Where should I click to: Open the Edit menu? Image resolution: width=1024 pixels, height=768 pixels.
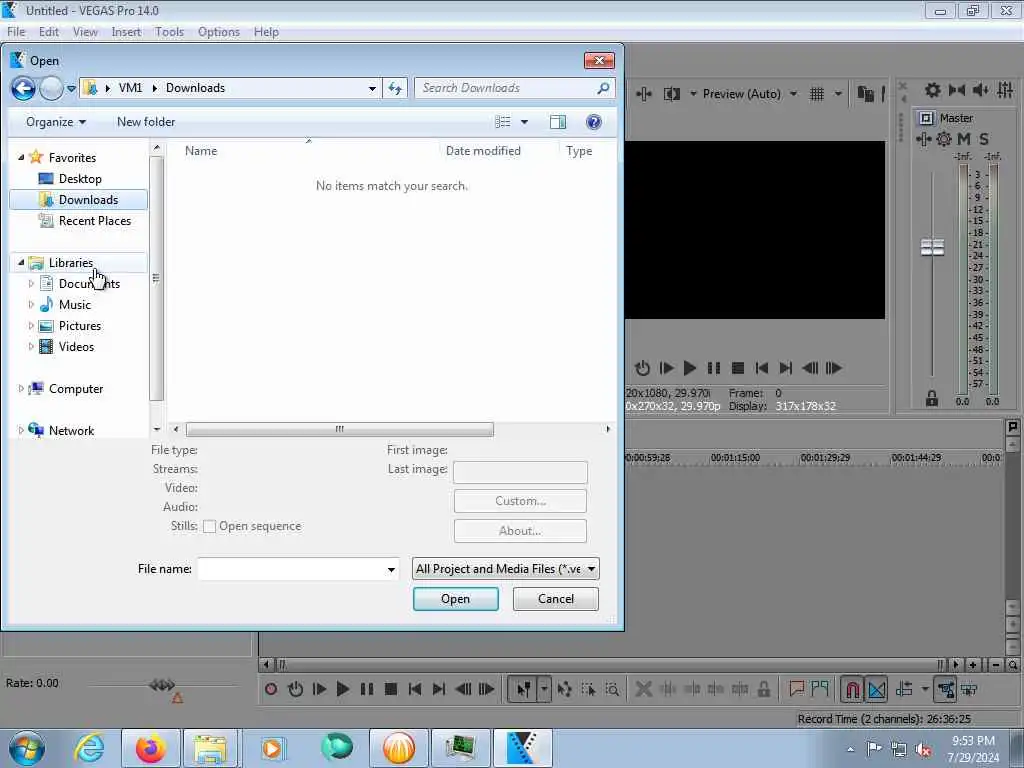click(48, 32)
